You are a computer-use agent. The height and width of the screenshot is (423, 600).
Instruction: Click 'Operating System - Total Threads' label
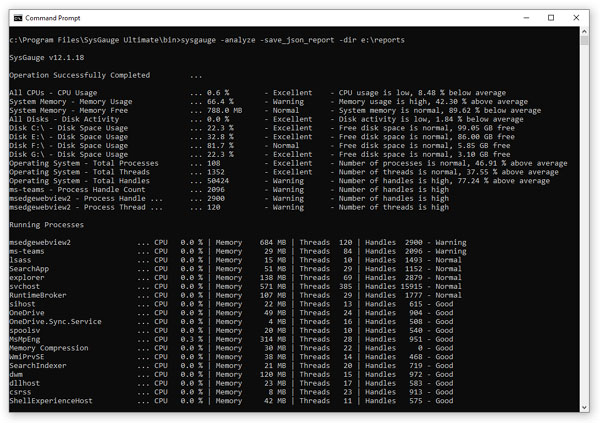[80, 172]
